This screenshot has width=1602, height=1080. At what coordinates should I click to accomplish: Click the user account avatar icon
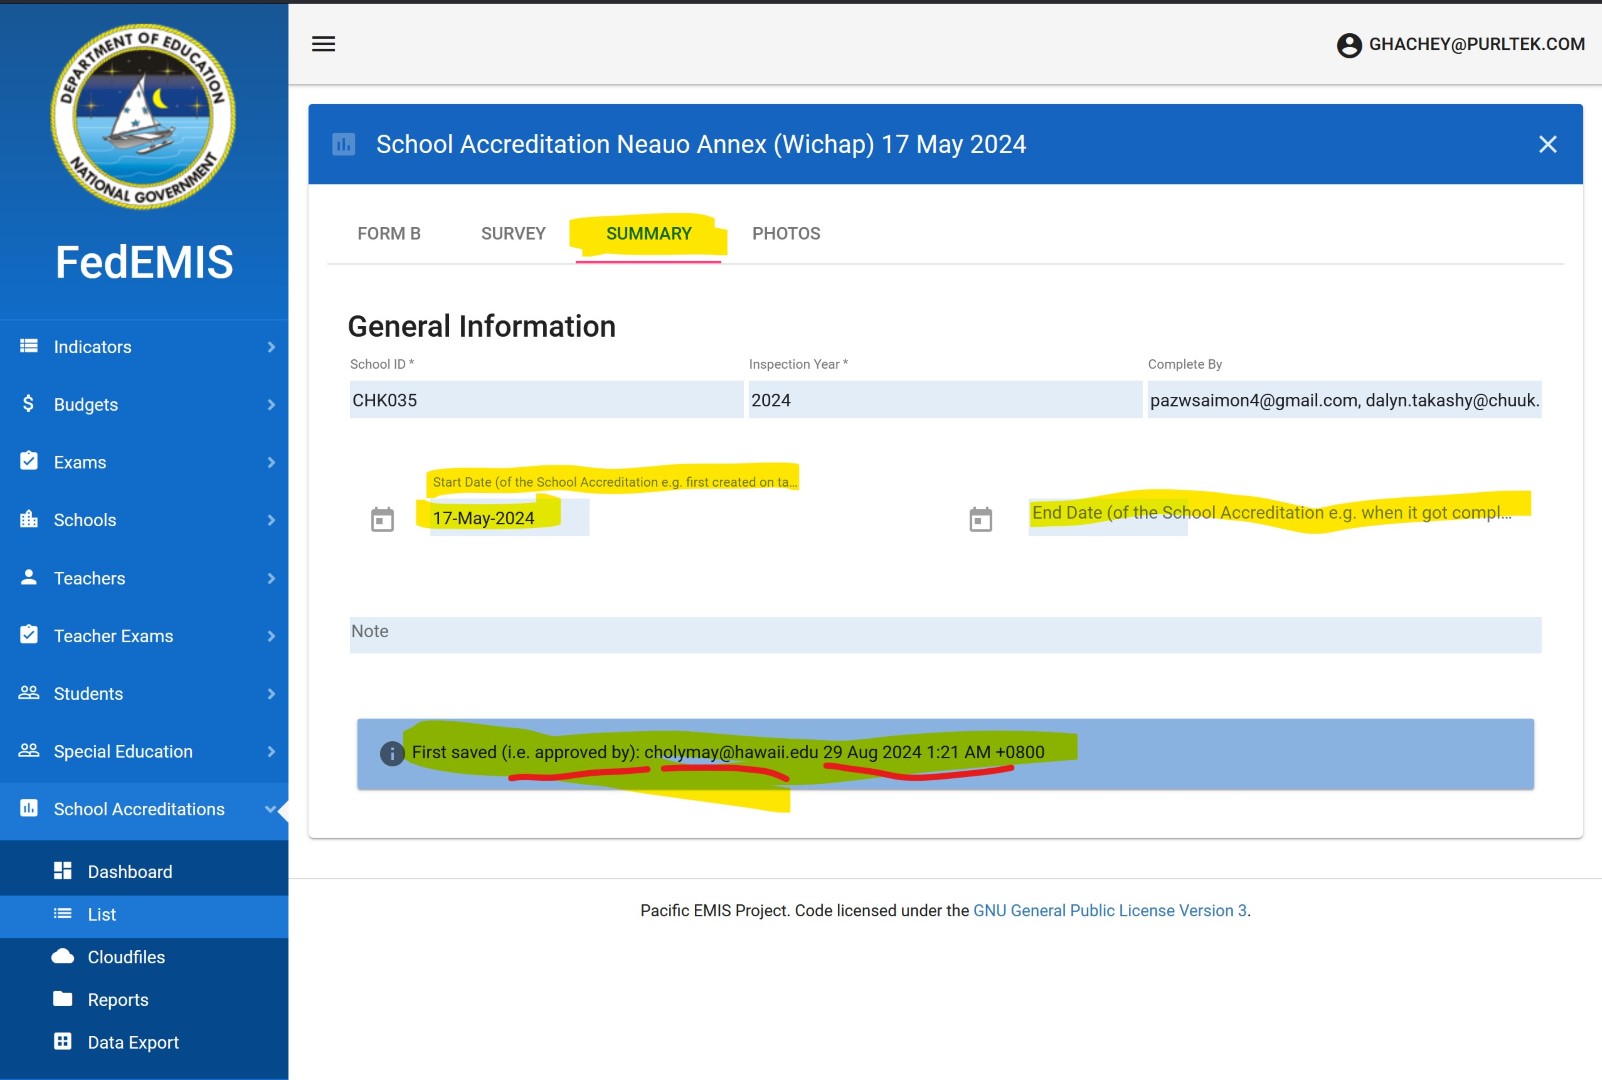(1349, 45)
